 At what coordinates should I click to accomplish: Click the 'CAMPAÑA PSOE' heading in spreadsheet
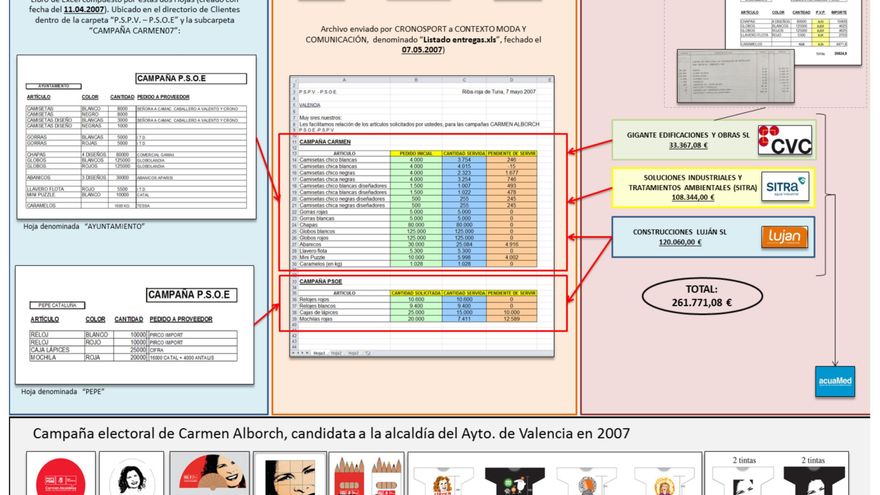tap(320, 282)
